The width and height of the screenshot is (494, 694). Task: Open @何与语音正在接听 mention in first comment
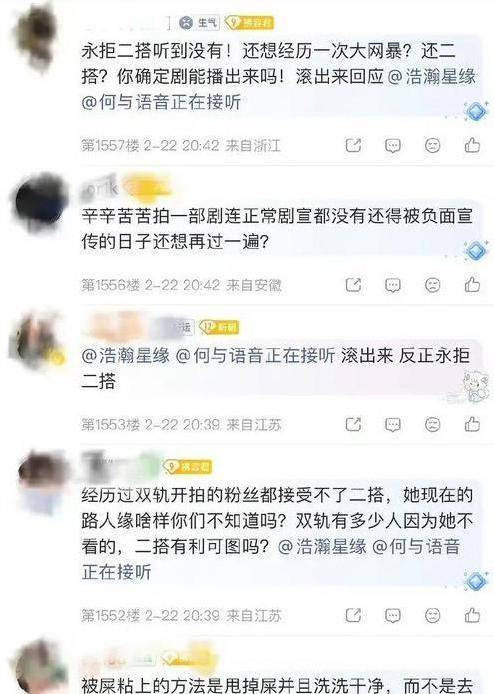(x=161, y=102)
